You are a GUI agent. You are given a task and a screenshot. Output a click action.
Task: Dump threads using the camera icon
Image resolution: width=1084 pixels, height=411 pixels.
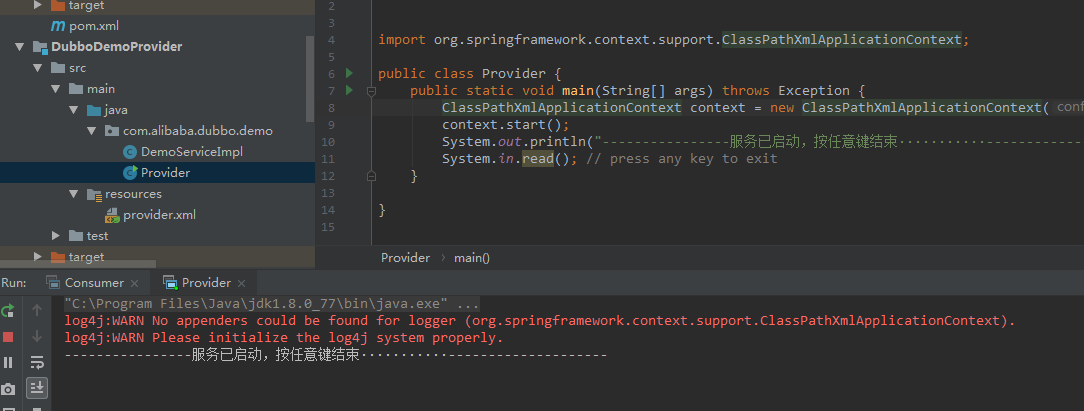tap(8, 390)
